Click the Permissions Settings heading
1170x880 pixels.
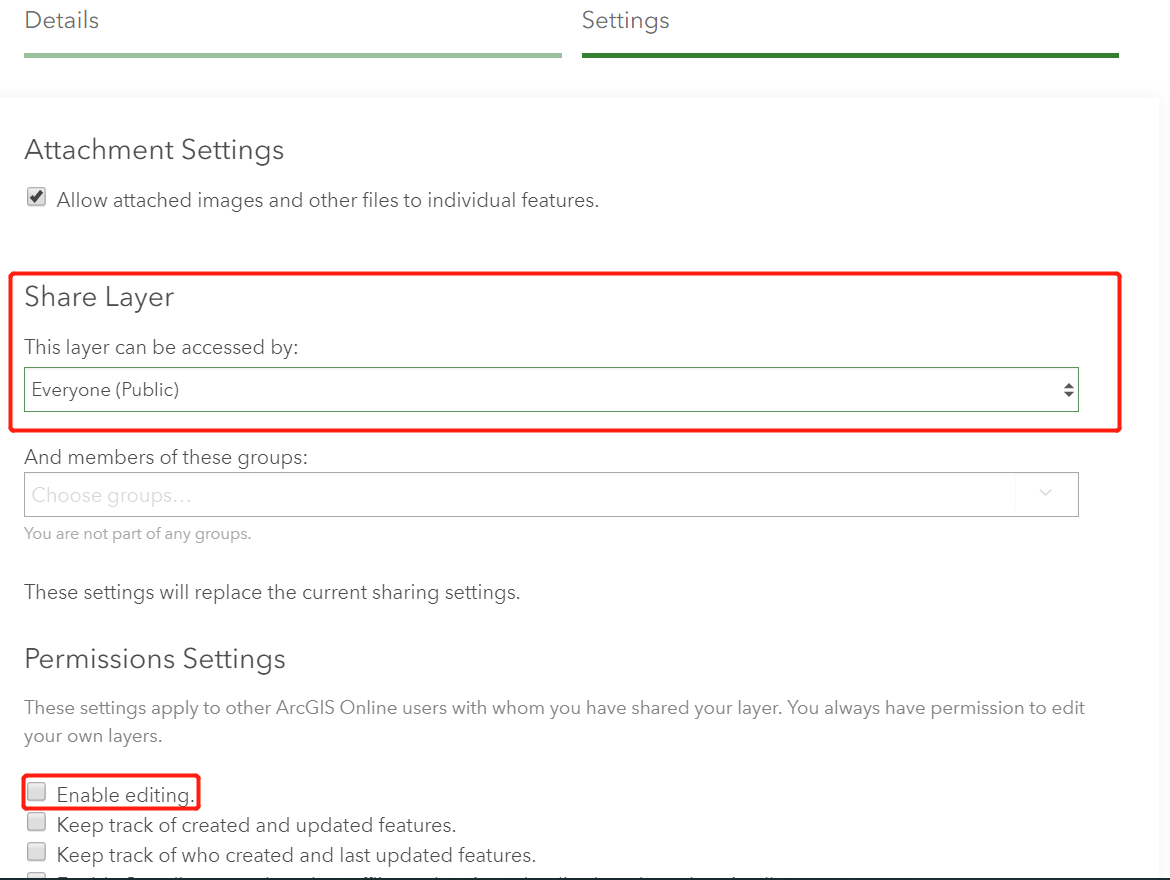pyautogui.click(x=155, y=658)
